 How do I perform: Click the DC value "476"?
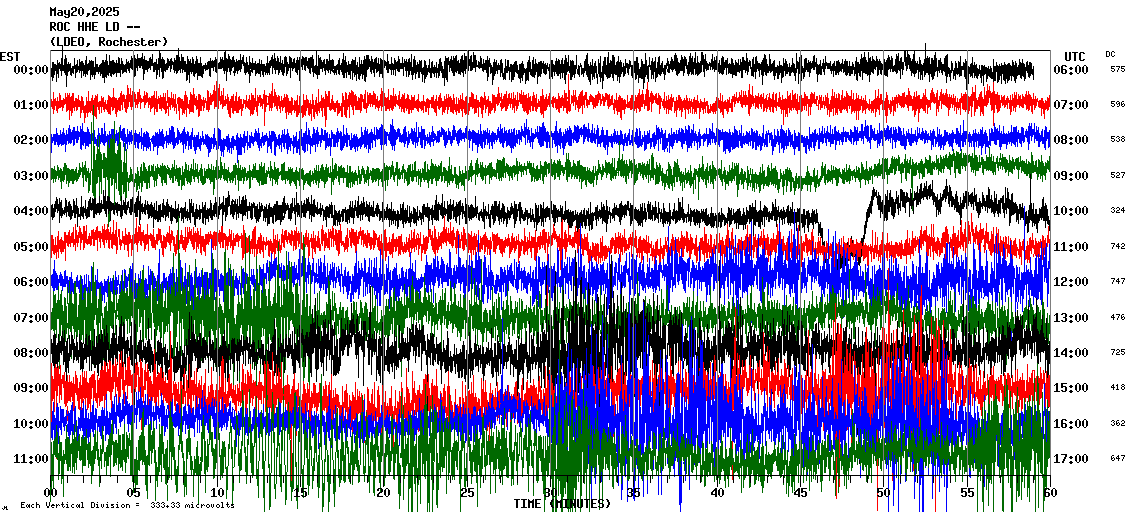[1117, 317]
